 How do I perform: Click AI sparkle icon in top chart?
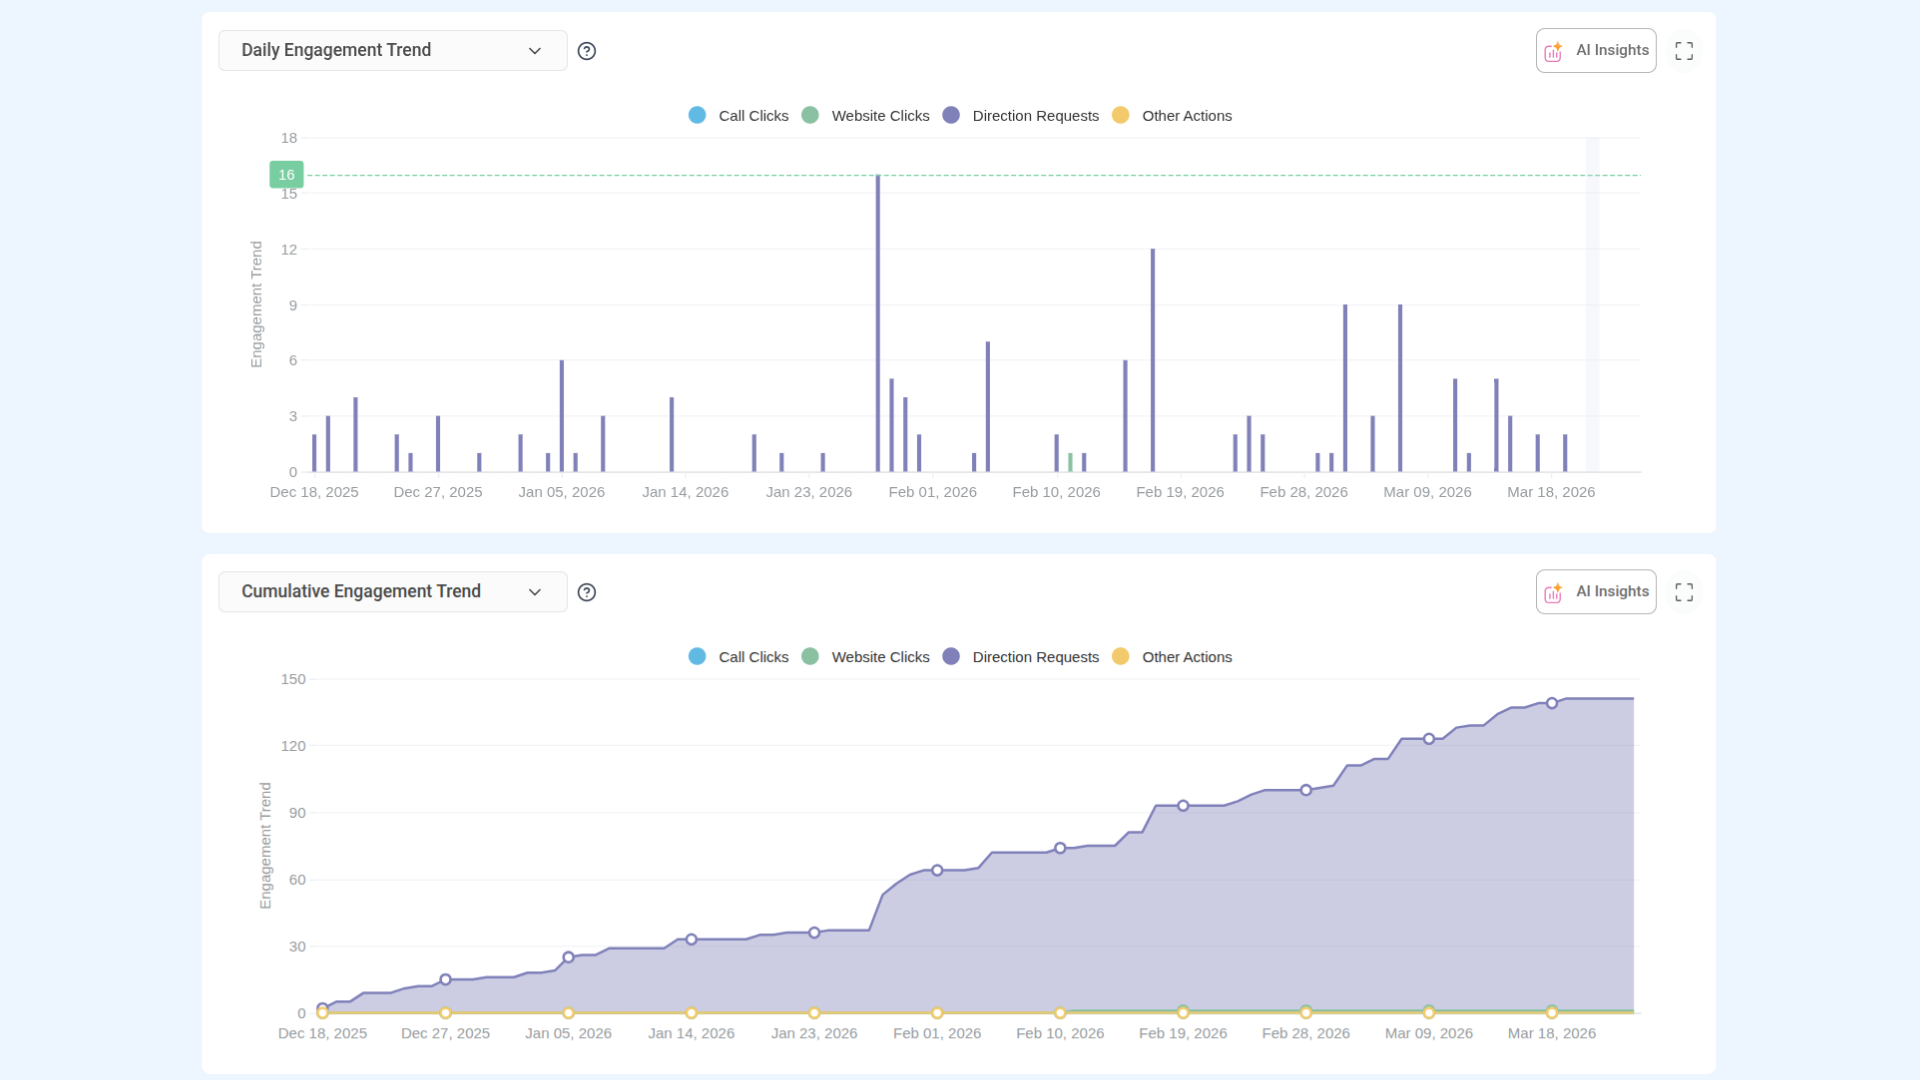(1553, 52)
